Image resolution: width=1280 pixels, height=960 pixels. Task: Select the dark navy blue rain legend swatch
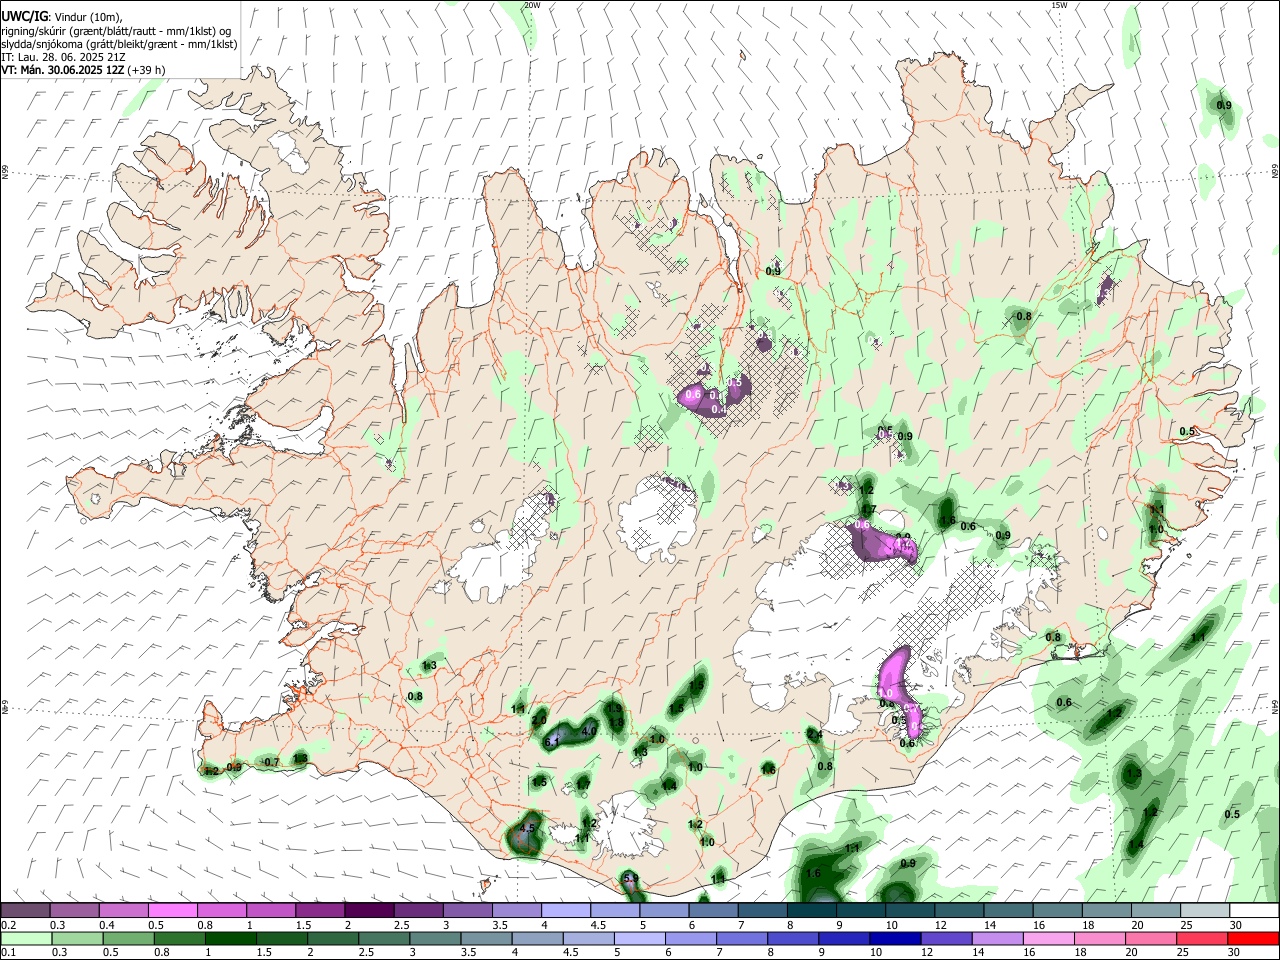[893, 938]
